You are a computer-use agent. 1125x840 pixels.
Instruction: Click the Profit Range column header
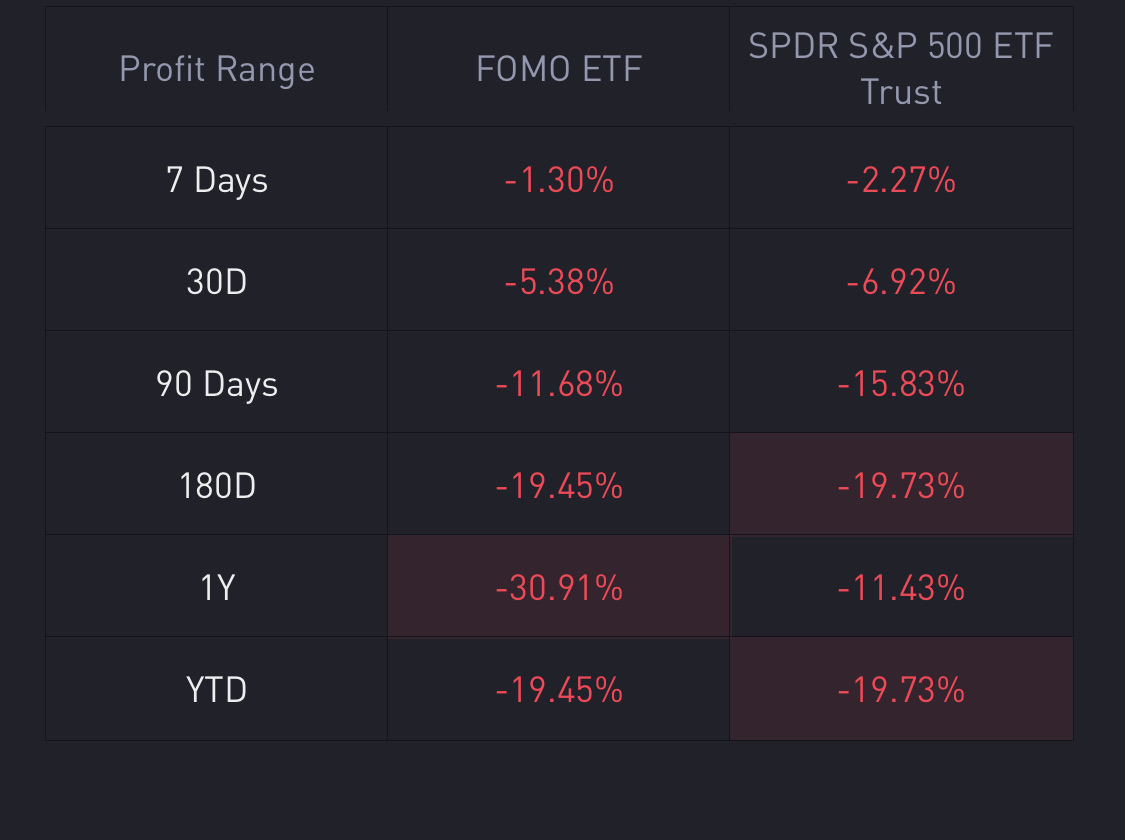click(217, 69)
